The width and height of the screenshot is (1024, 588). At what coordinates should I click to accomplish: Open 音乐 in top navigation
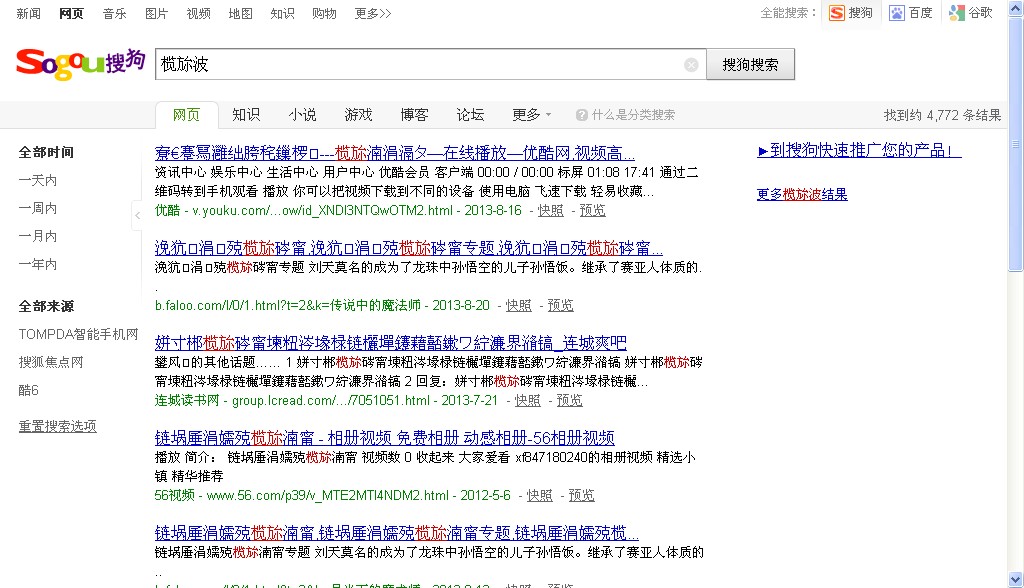coord(114,13)
